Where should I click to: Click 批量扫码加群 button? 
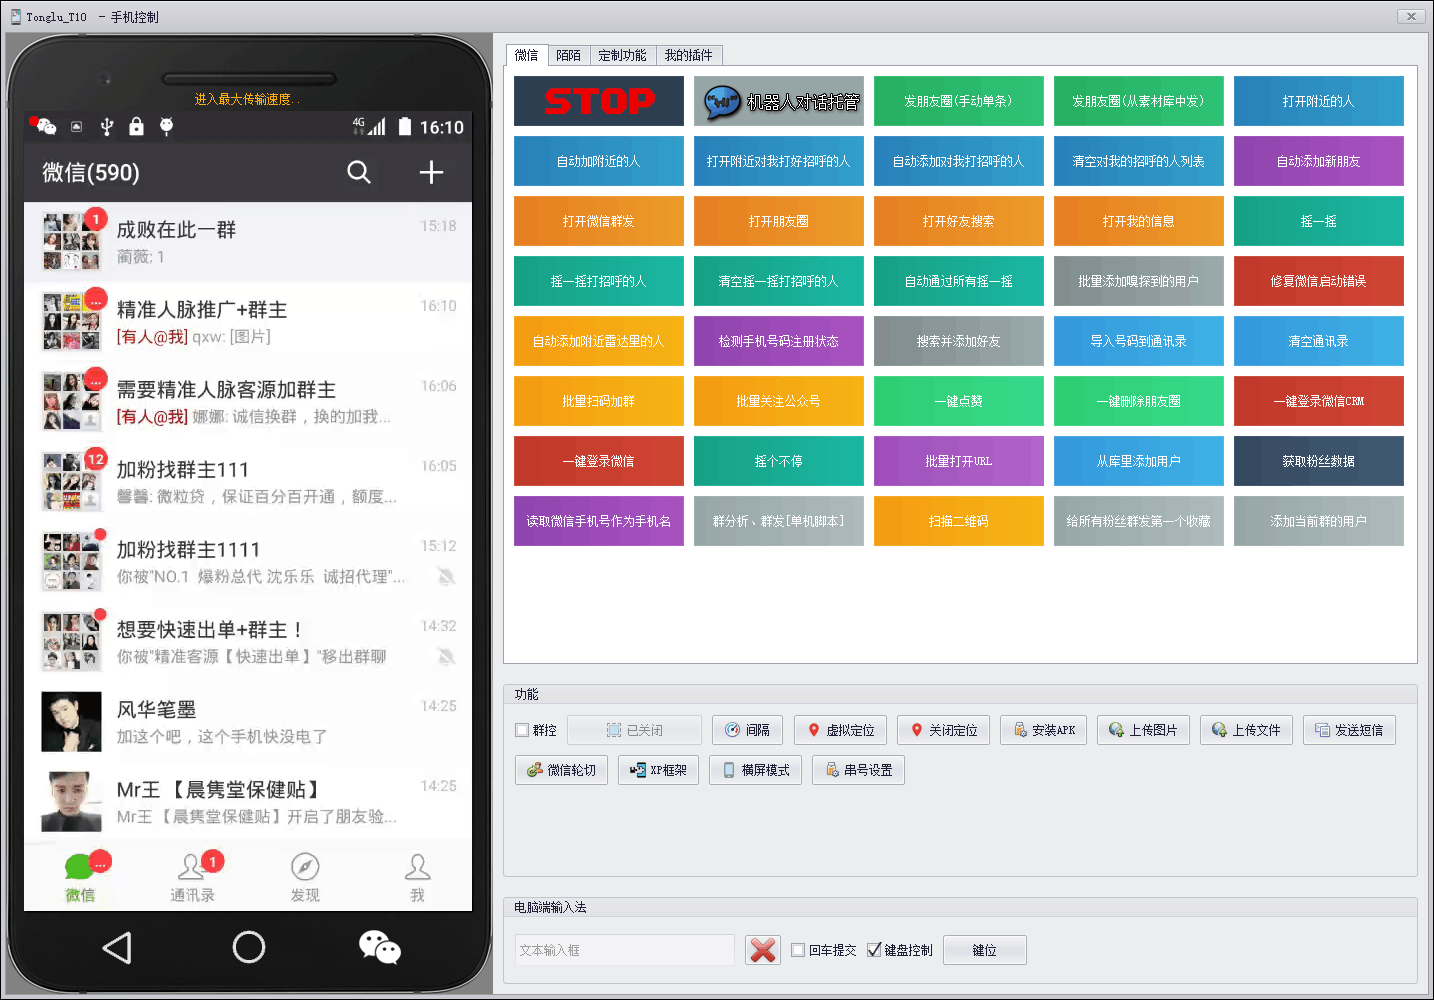pos(599,401)
